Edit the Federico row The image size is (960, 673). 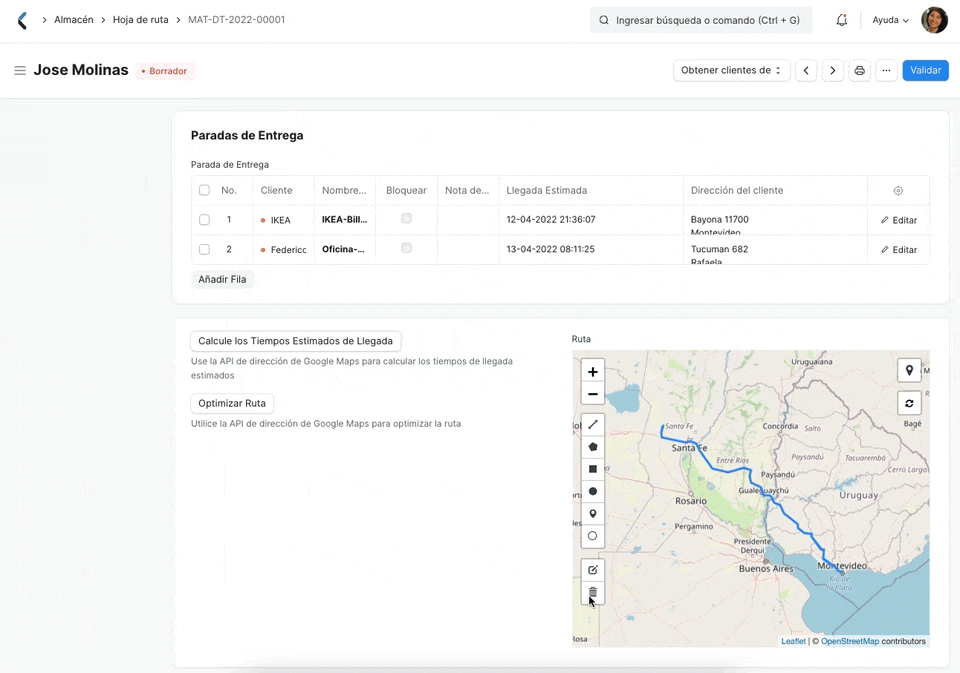[899, 250]
